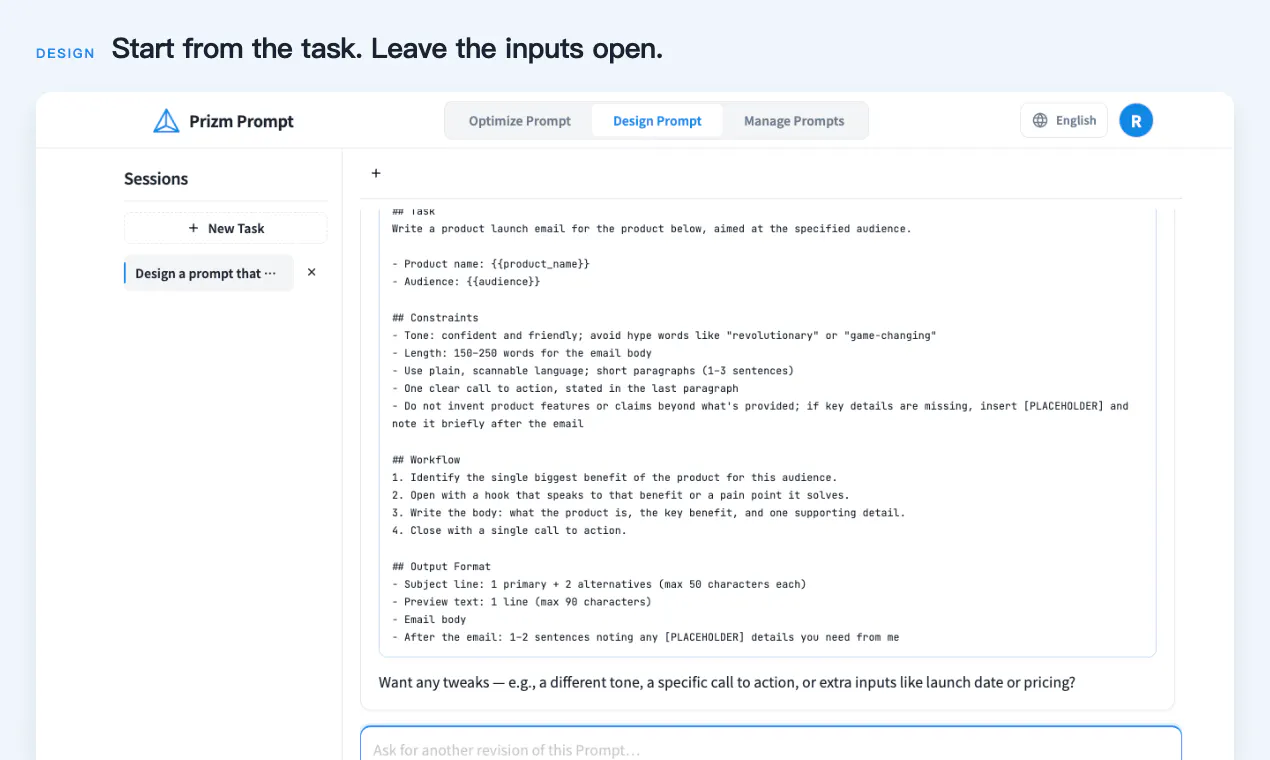
Task: Click the '- Preview text: 1 line' line
Action: (522, 602)
